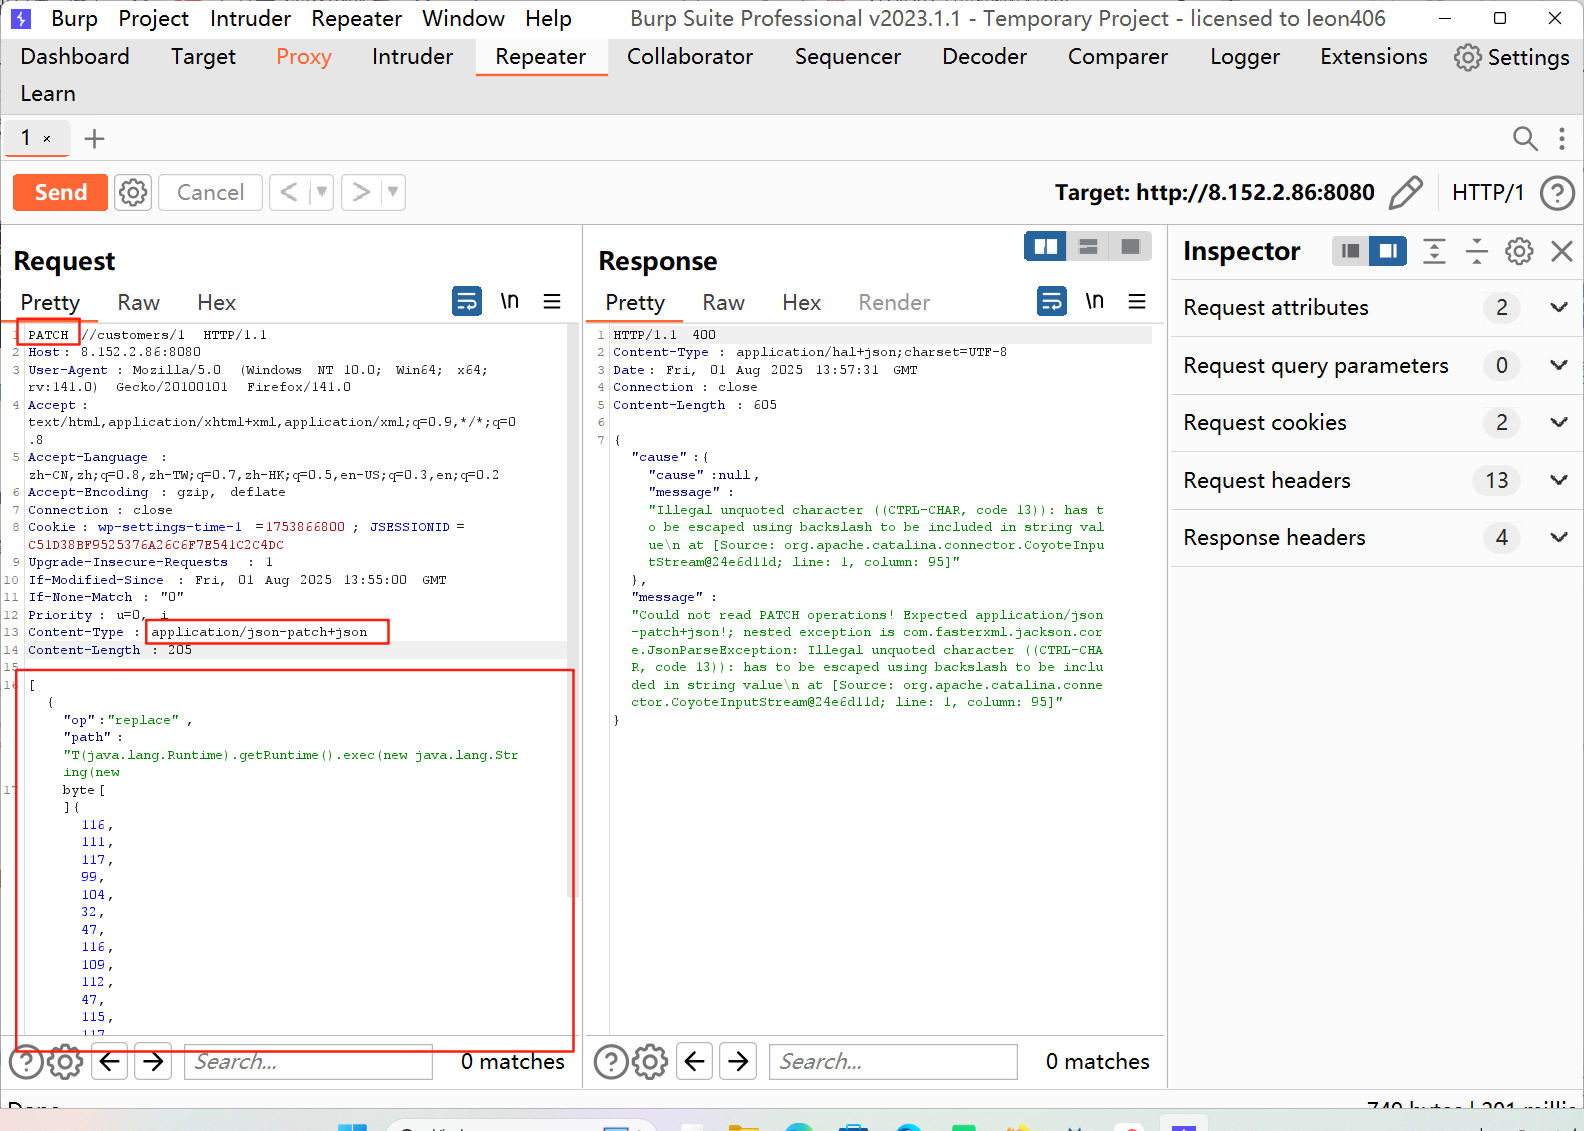Open Burp Settings
This screenshot has height=1131, width=1584.
pos(1512,57)
